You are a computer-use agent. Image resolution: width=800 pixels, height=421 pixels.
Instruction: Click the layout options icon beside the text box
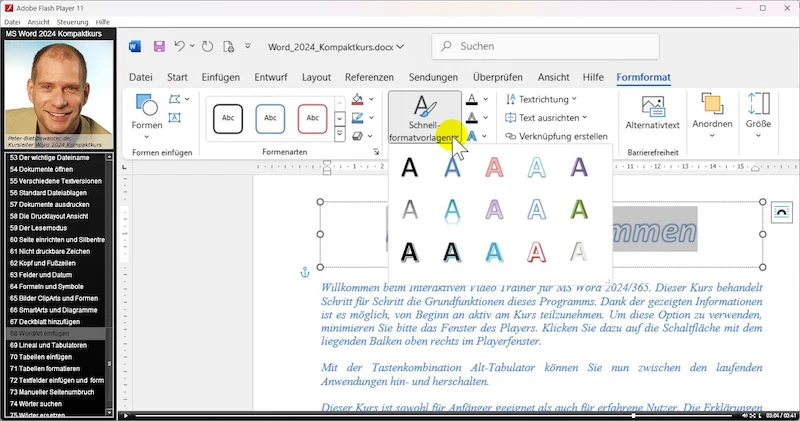[782, 212]
